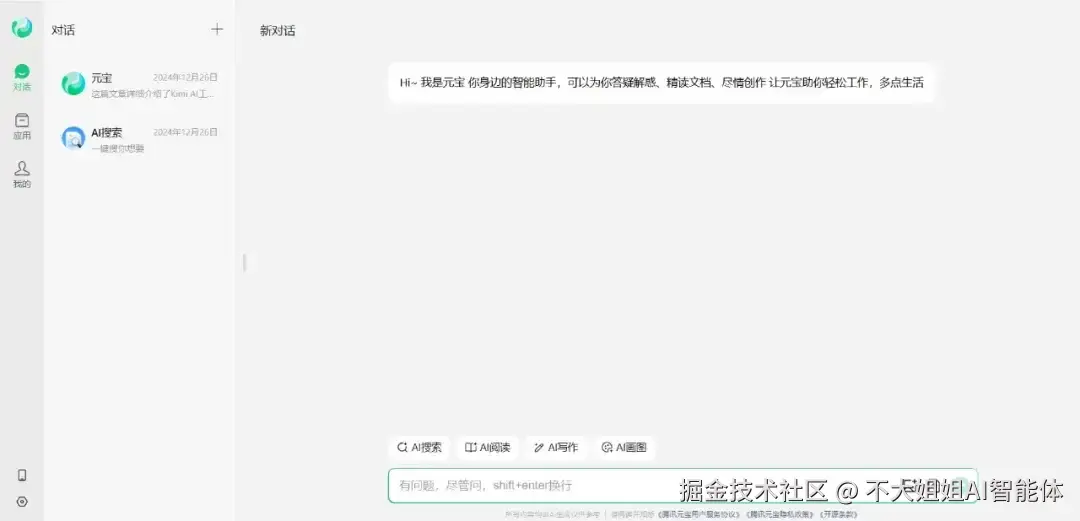The width and height of the screenshot is (1080, 521).
Task: Open the 应用 apps sidebar tab
Action: pyautogui.click(x=22, y=127)
